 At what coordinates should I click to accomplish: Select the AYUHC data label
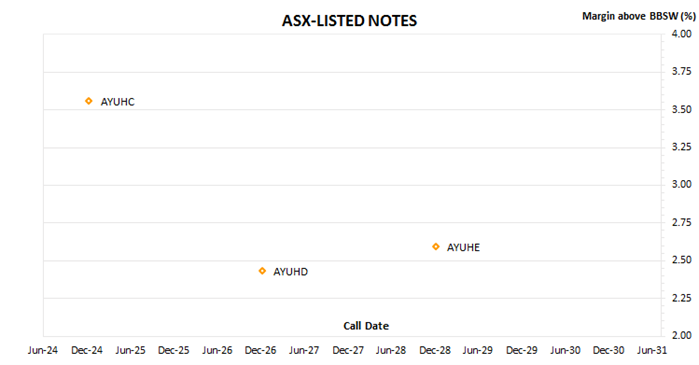(117, 102)
